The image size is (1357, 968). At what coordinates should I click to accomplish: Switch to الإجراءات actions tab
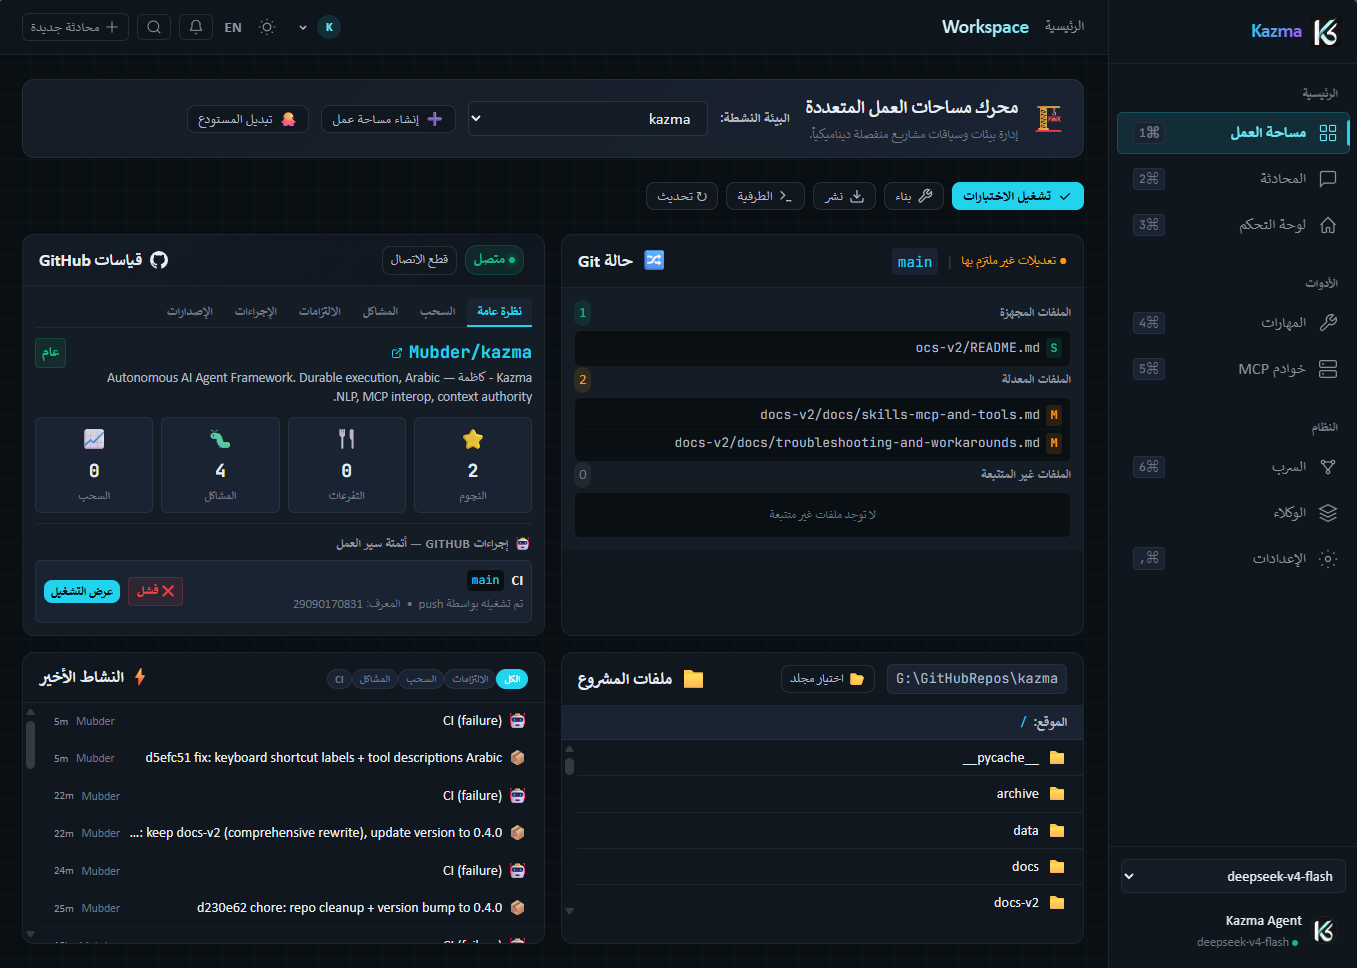[256, 311]
